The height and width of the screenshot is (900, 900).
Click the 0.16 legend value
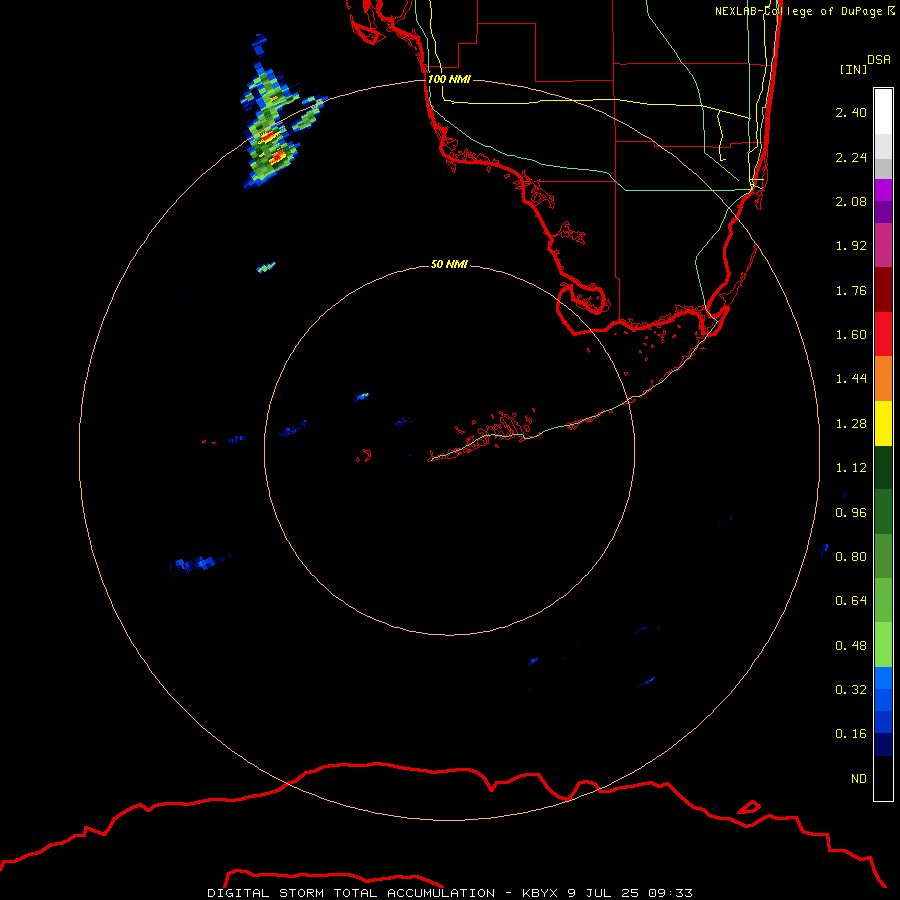pos(851,734)
